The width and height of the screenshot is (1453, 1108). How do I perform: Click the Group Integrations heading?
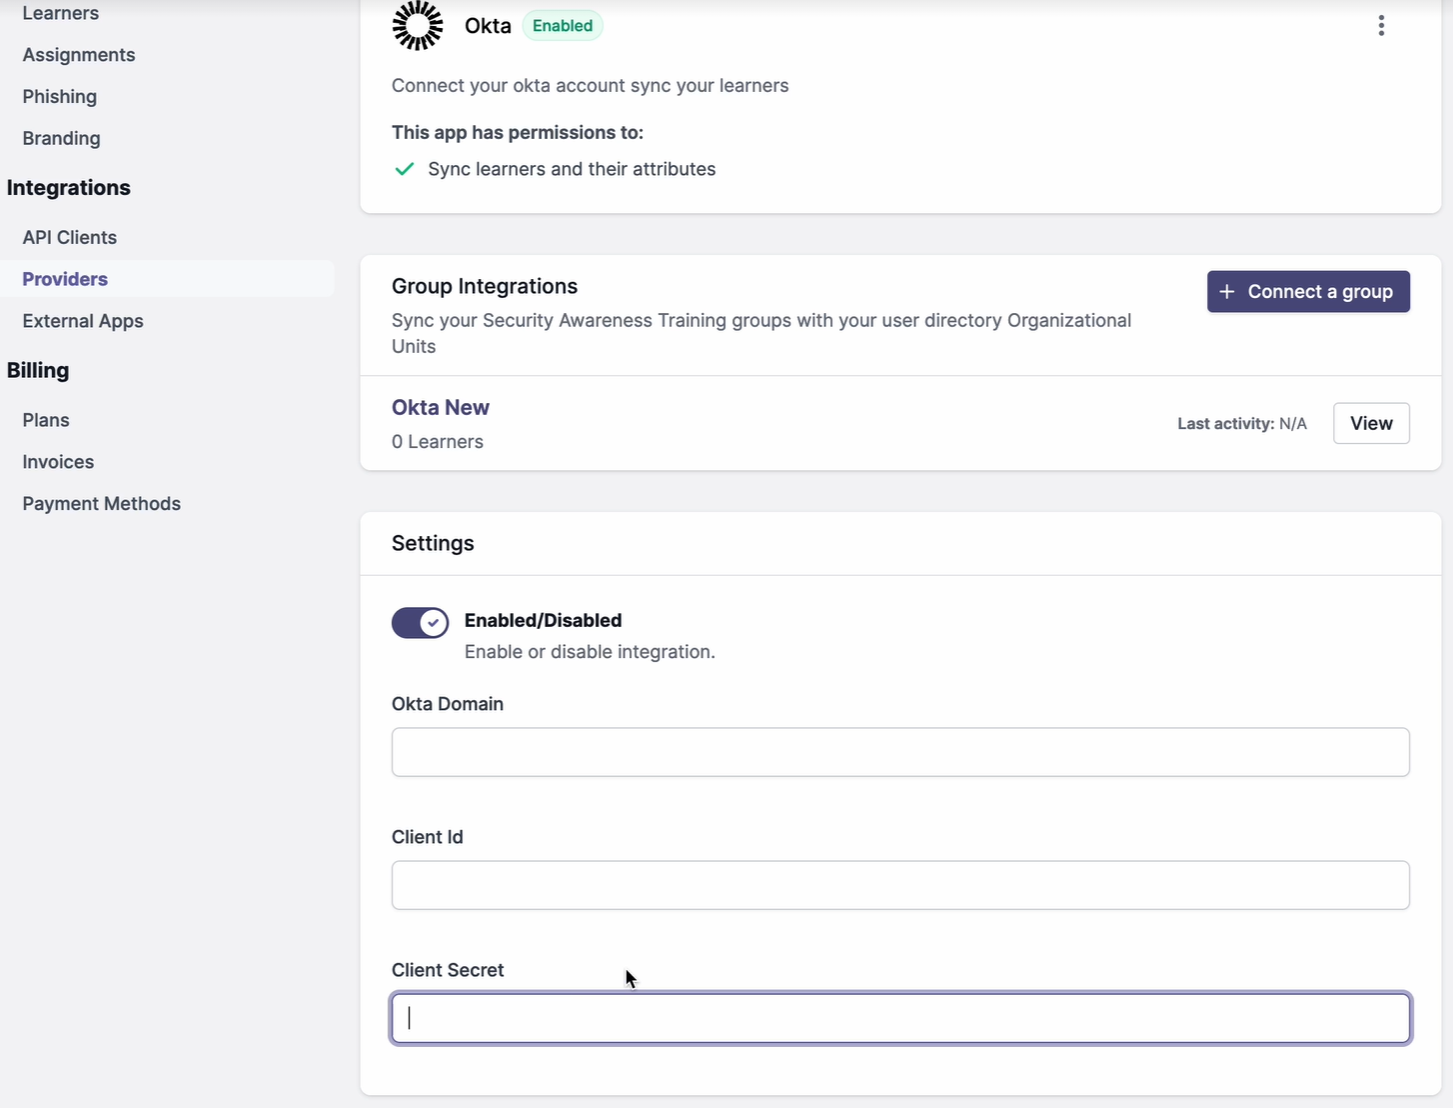click(485, 286)
